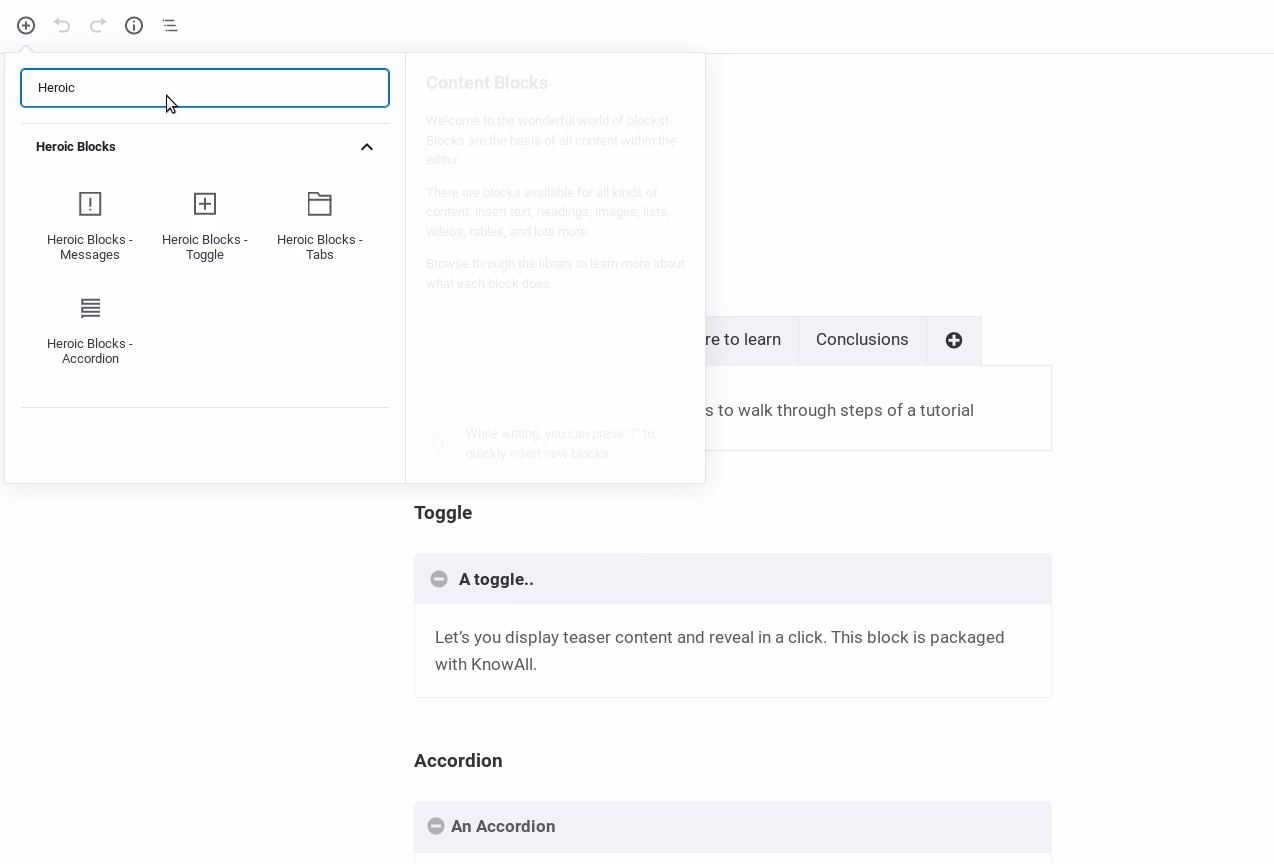Collapse the 'An Accordion' minus icon
1274x864 pixels.
436,826
